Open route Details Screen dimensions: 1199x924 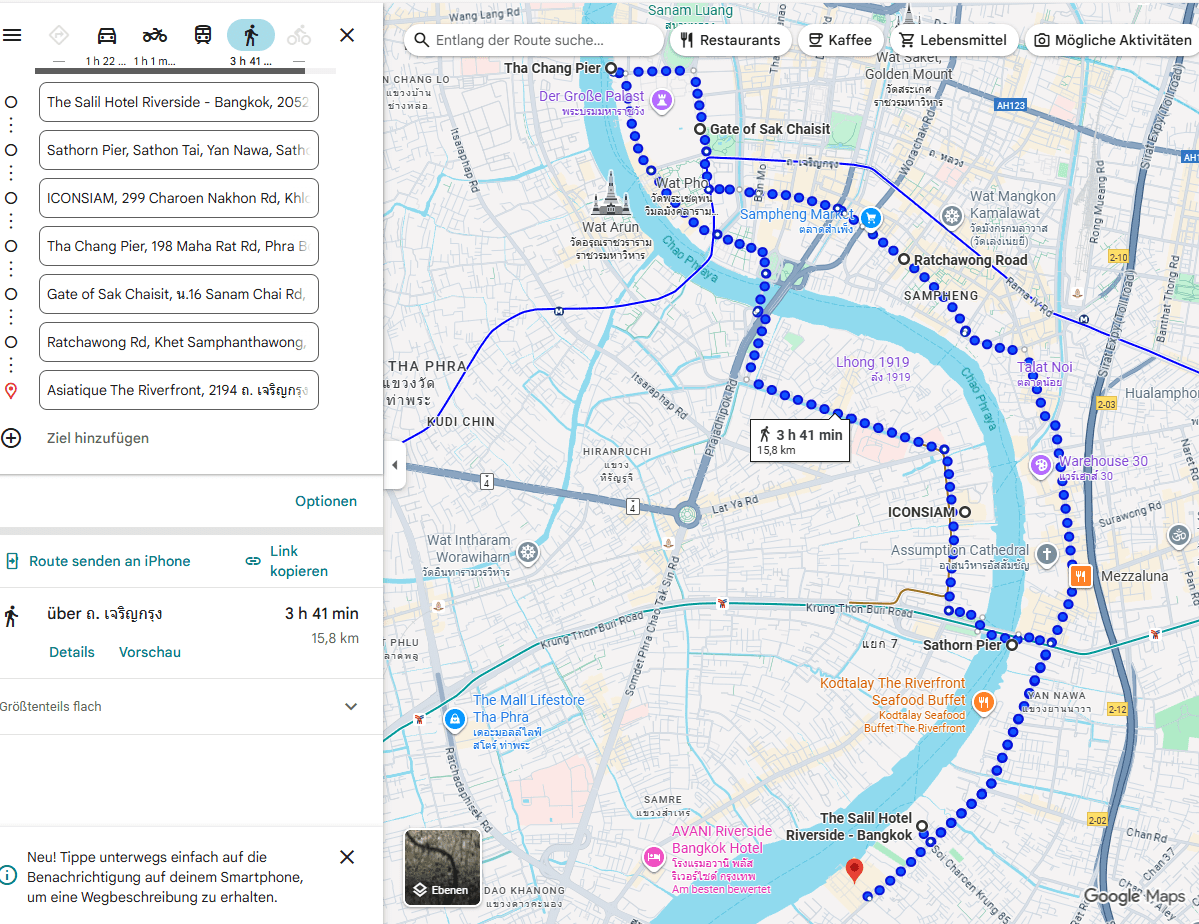pyautogui.click(x=72, y=652)
